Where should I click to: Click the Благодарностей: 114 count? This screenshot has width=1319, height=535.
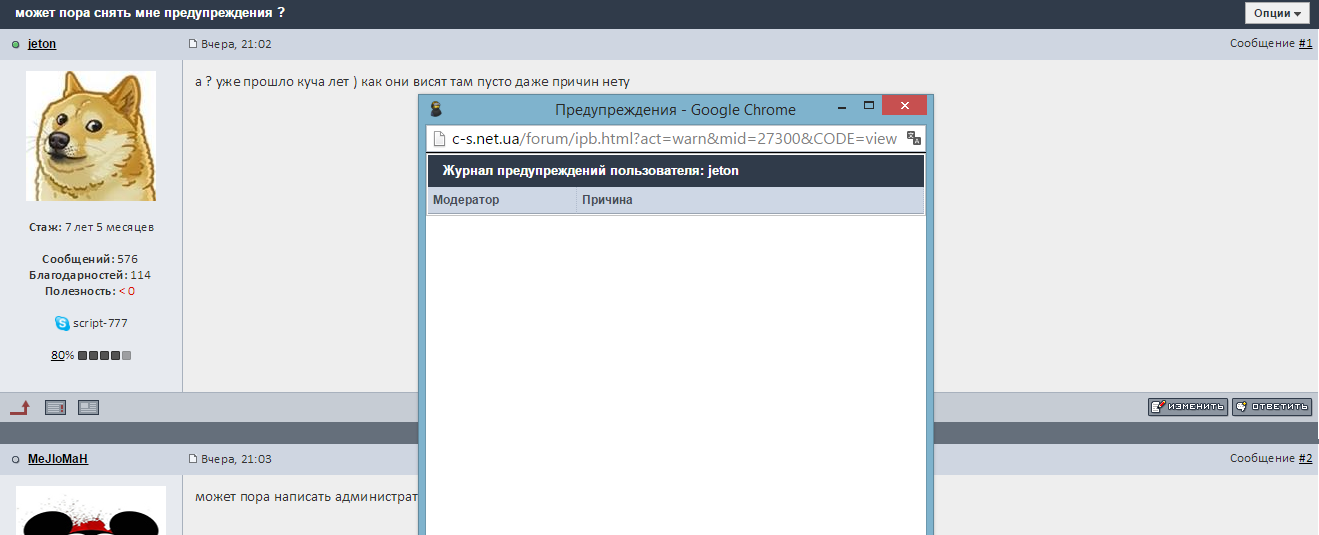pos(90,275)
